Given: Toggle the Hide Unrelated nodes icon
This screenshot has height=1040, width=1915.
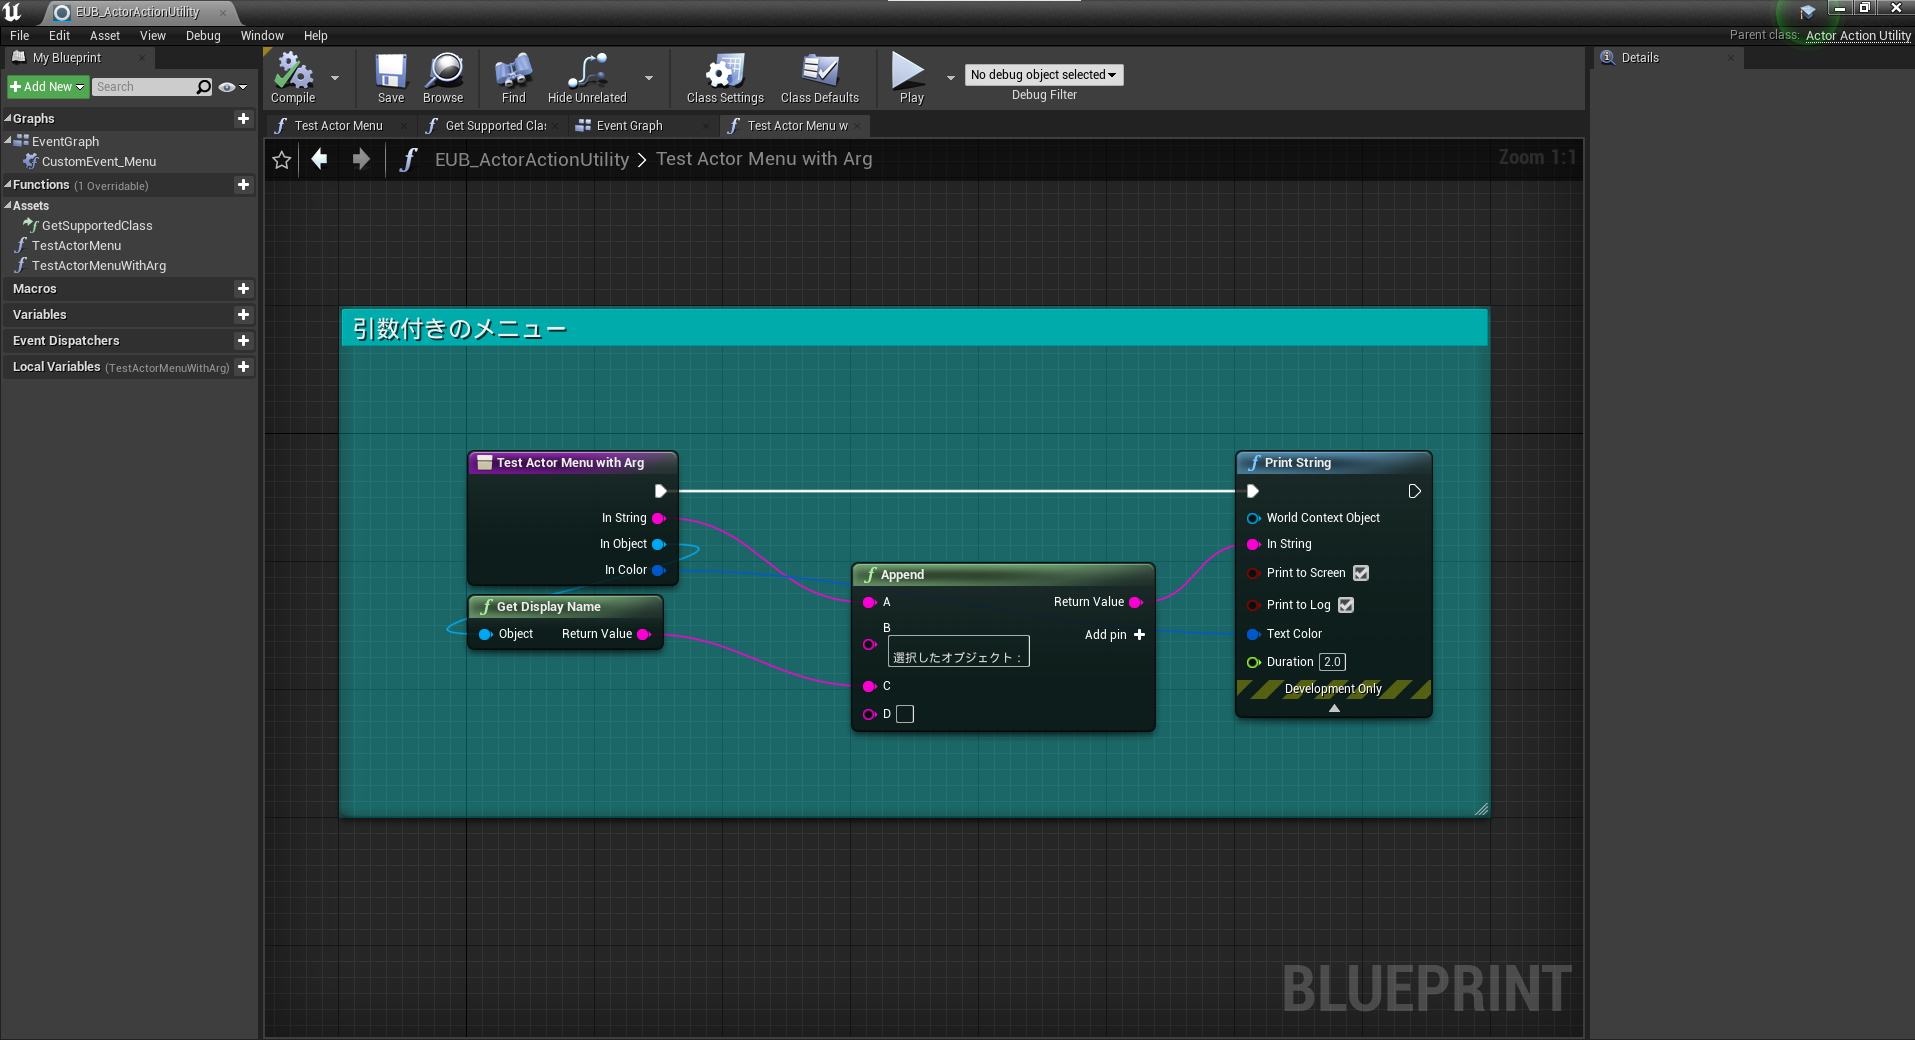Looking at the screenshot, I should pyautogui.click(x=587, y=78).
